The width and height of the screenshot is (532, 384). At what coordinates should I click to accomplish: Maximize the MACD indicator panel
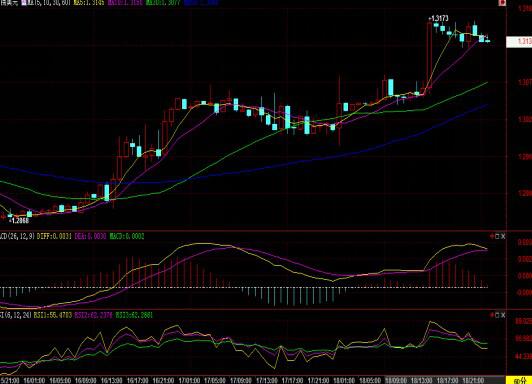click(497, 236)
